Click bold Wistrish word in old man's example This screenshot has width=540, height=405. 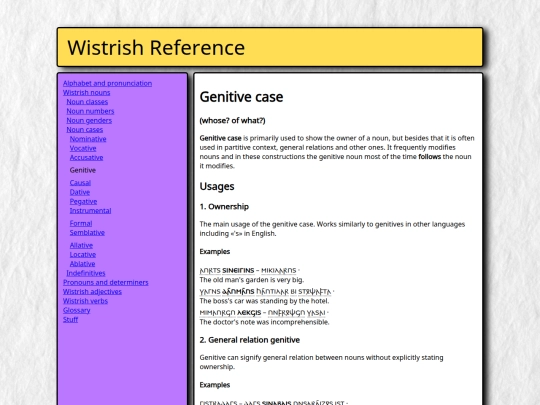(238, 271)
